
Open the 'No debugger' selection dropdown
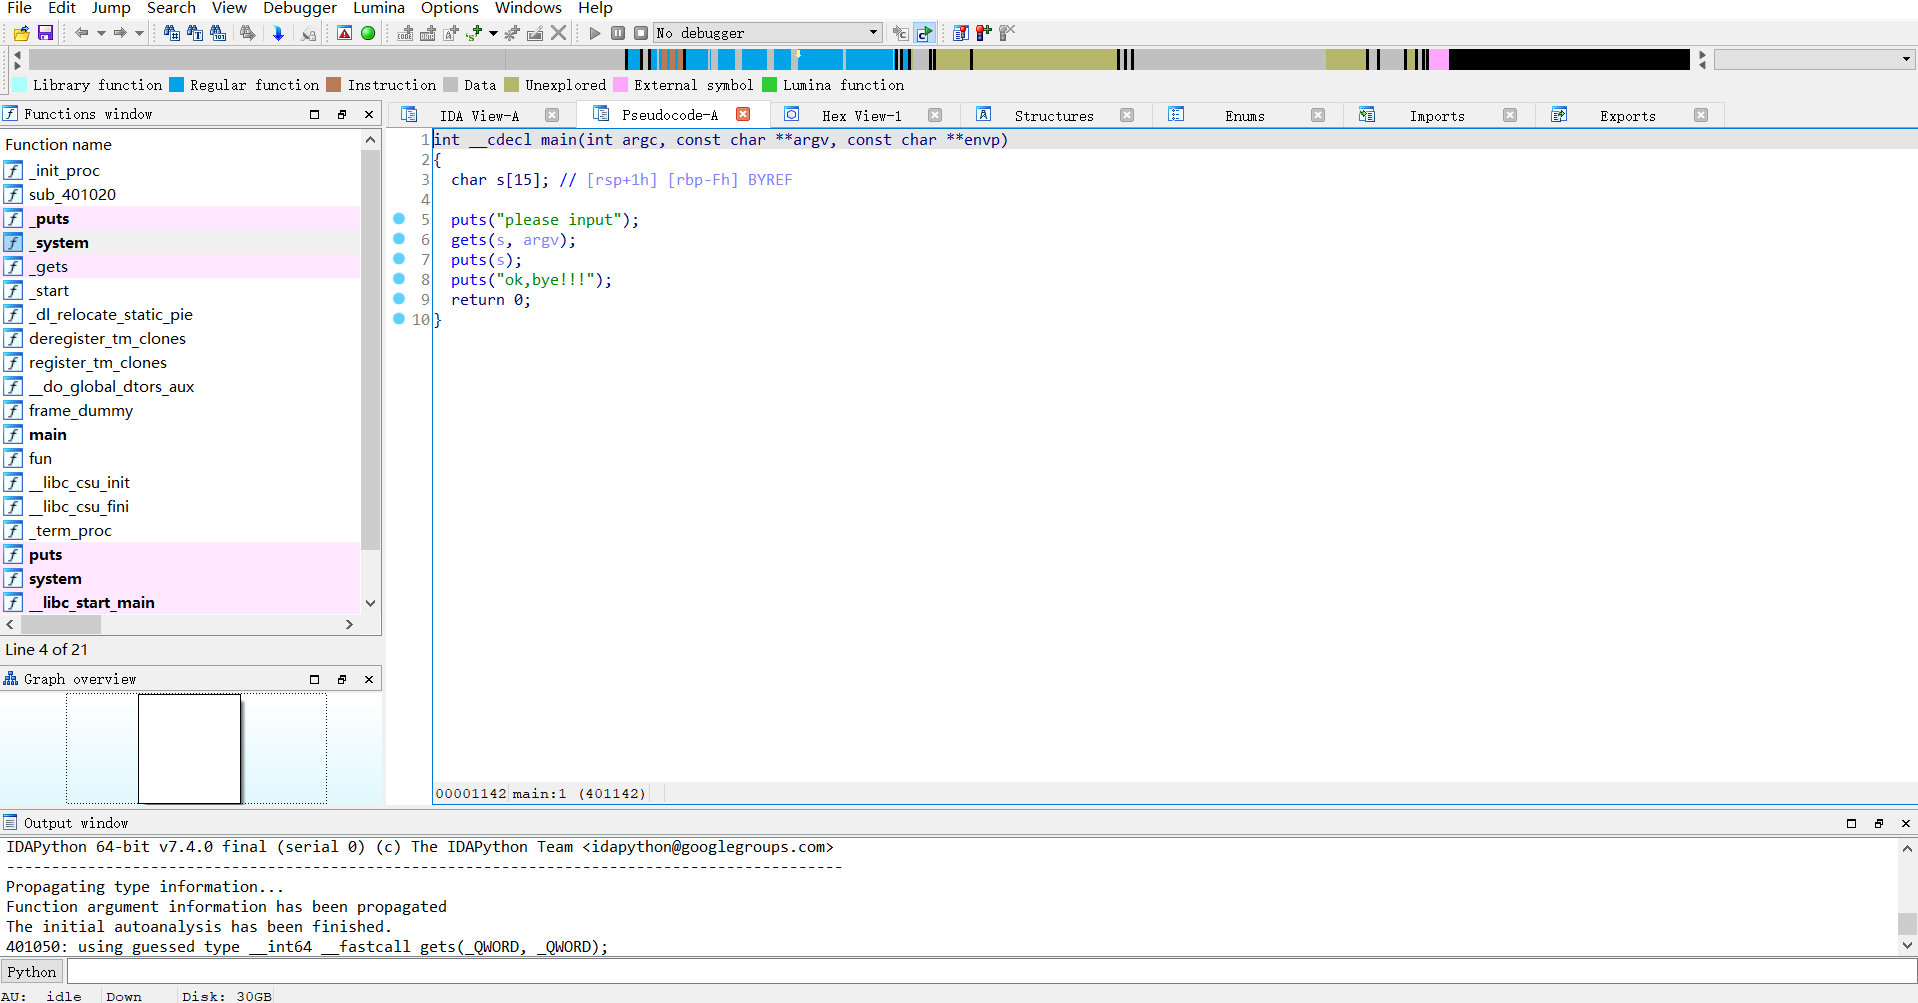tap(768, 33)
